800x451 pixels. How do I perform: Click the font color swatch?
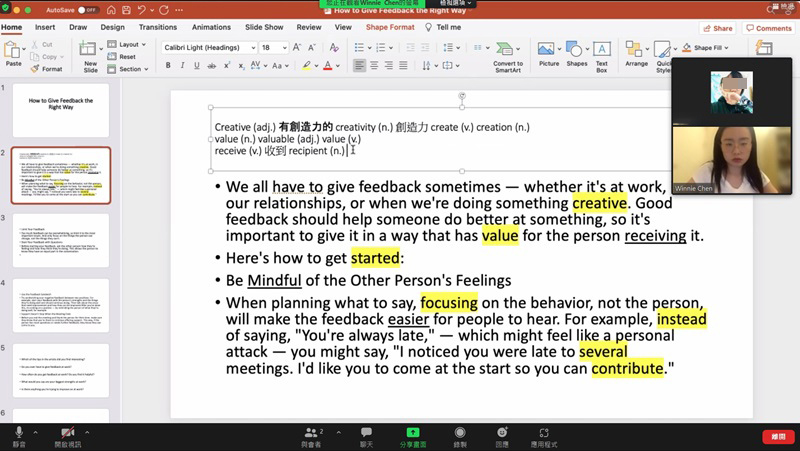(x=328, y=66)
